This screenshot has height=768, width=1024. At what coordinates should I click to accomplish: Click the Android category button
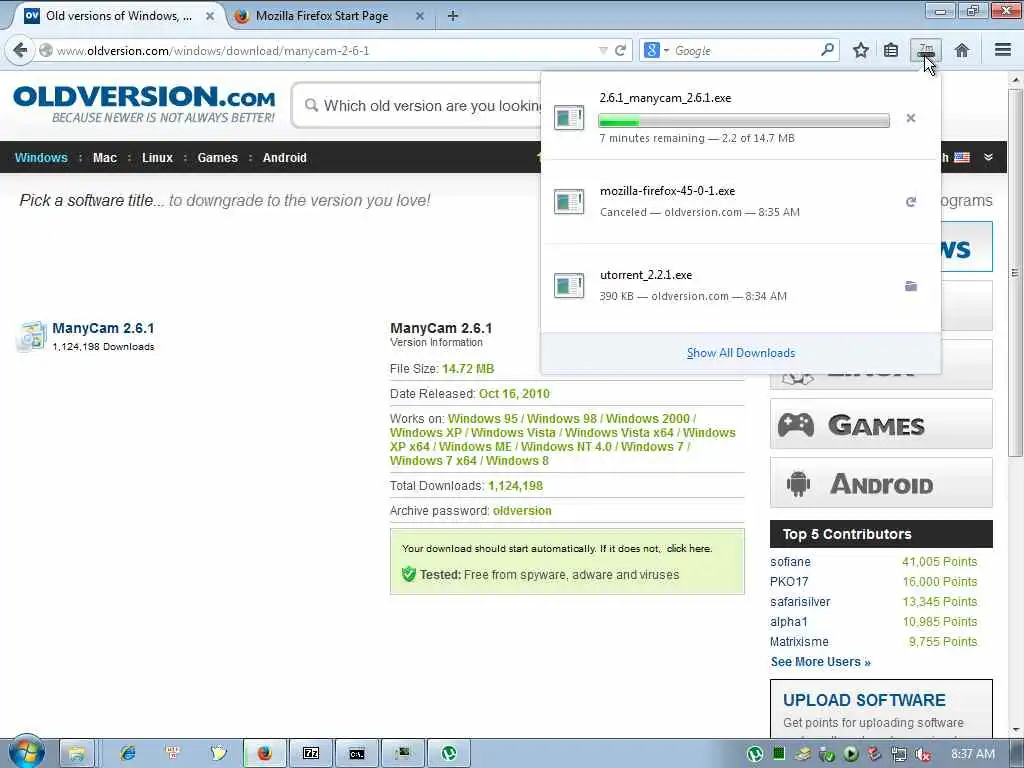pyautogui.click(x=881, y=483)
